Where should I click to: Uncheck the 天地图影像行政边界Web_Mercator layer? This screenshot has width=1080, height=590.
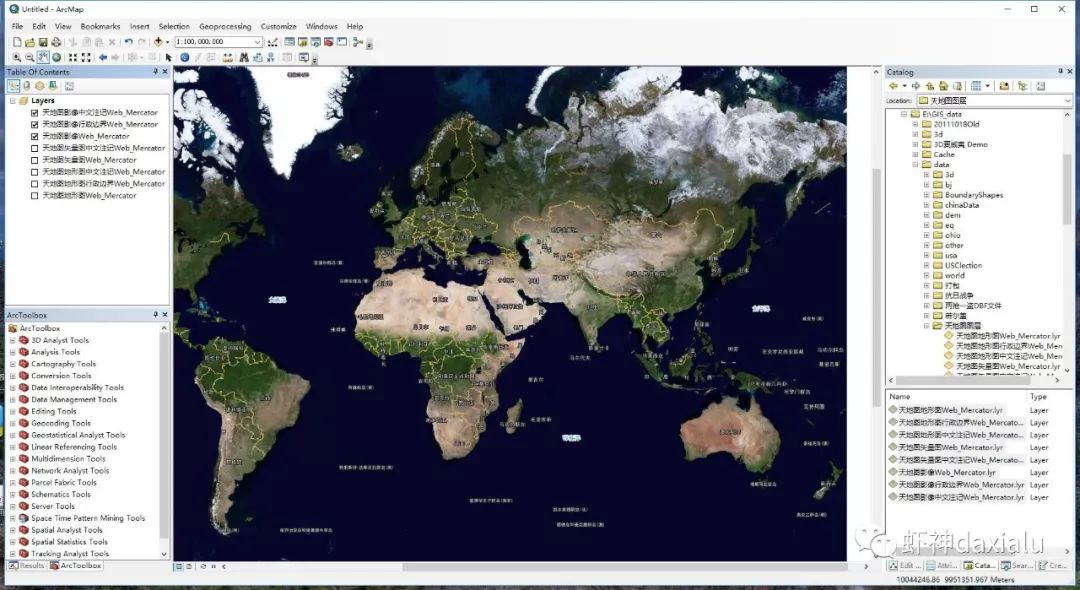click(x=34, y=125)
